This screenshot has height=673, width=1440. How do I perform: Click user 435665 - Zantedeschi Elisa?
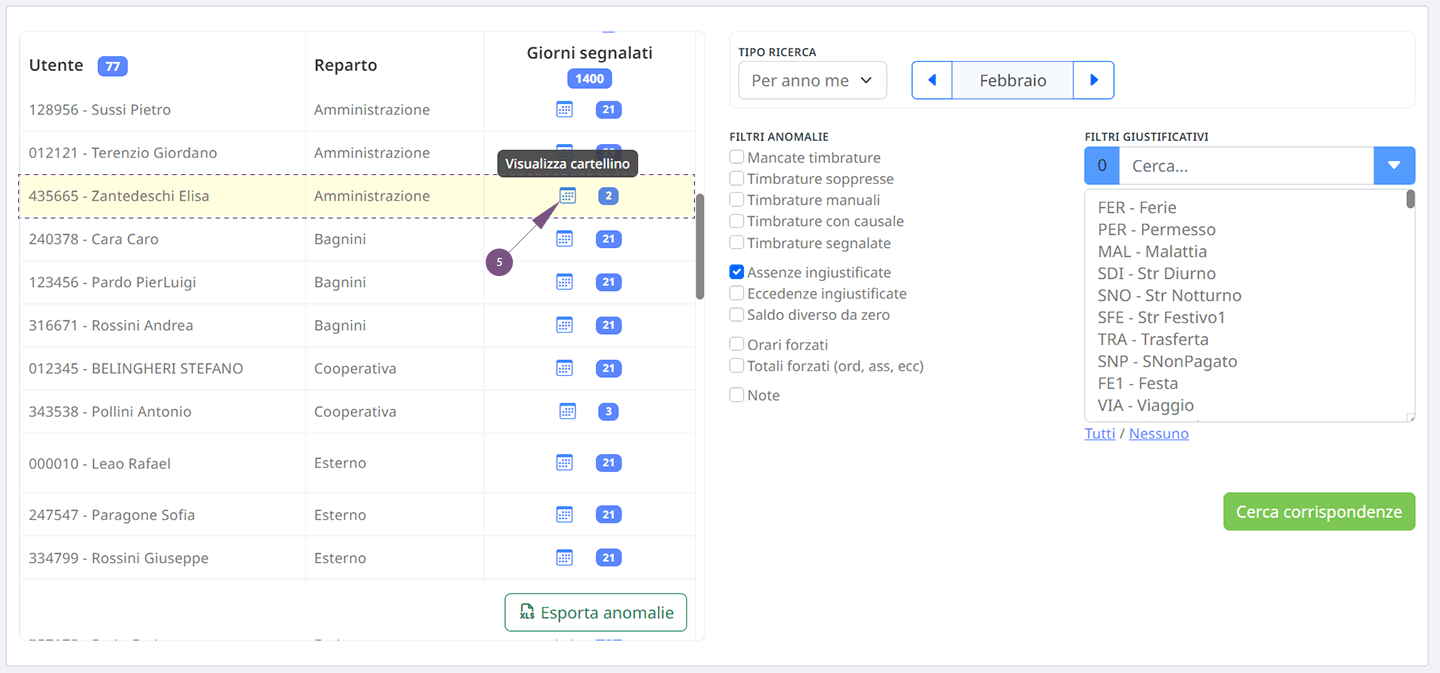119,196
